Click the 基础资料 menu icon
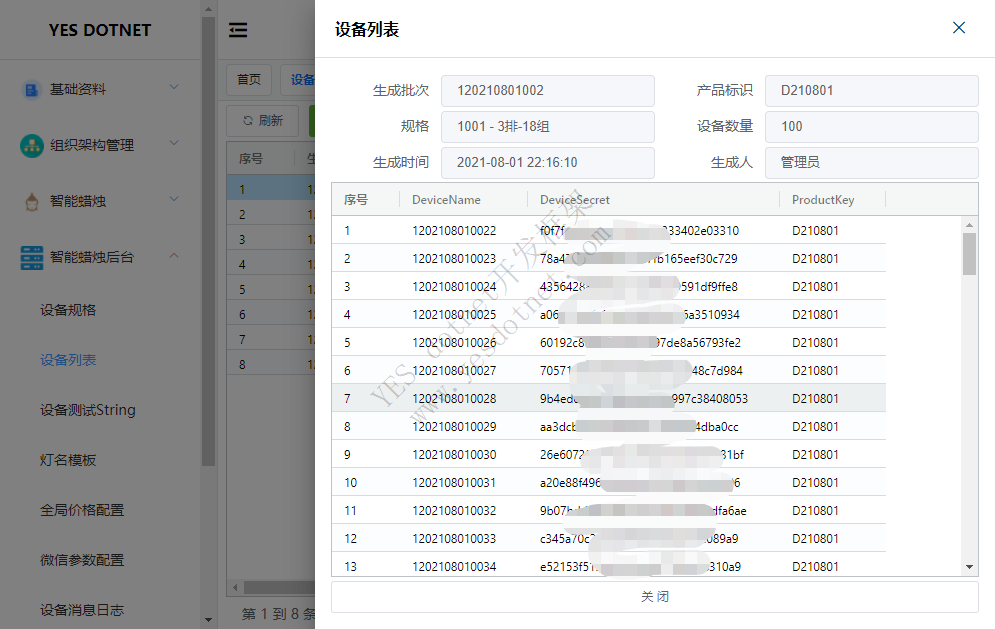Viewport: 995px width, 629px height. (32, 89)
